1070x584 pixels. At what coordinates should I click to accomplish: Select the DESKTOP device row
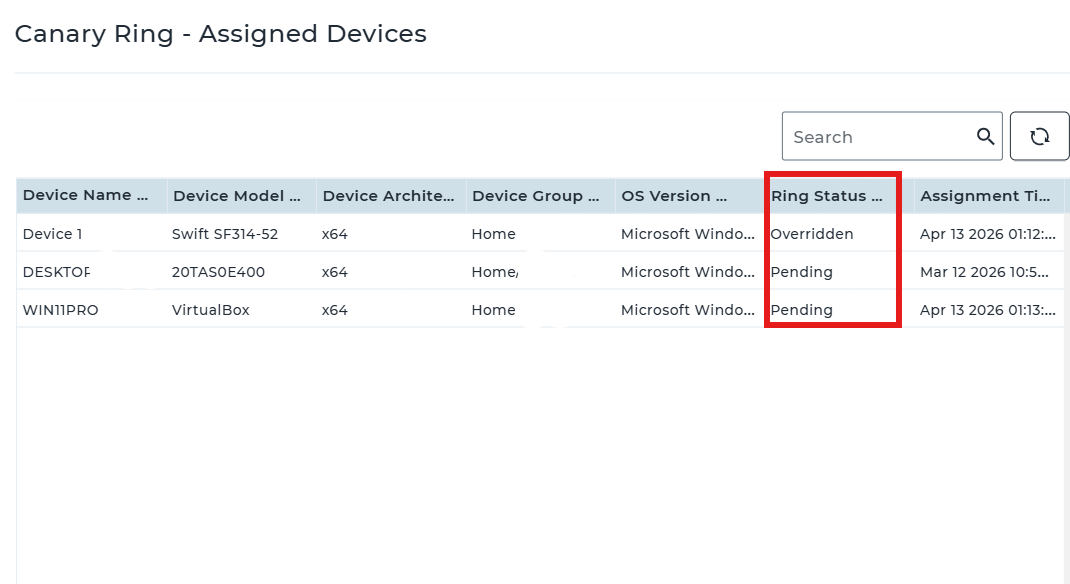(540, 272)
